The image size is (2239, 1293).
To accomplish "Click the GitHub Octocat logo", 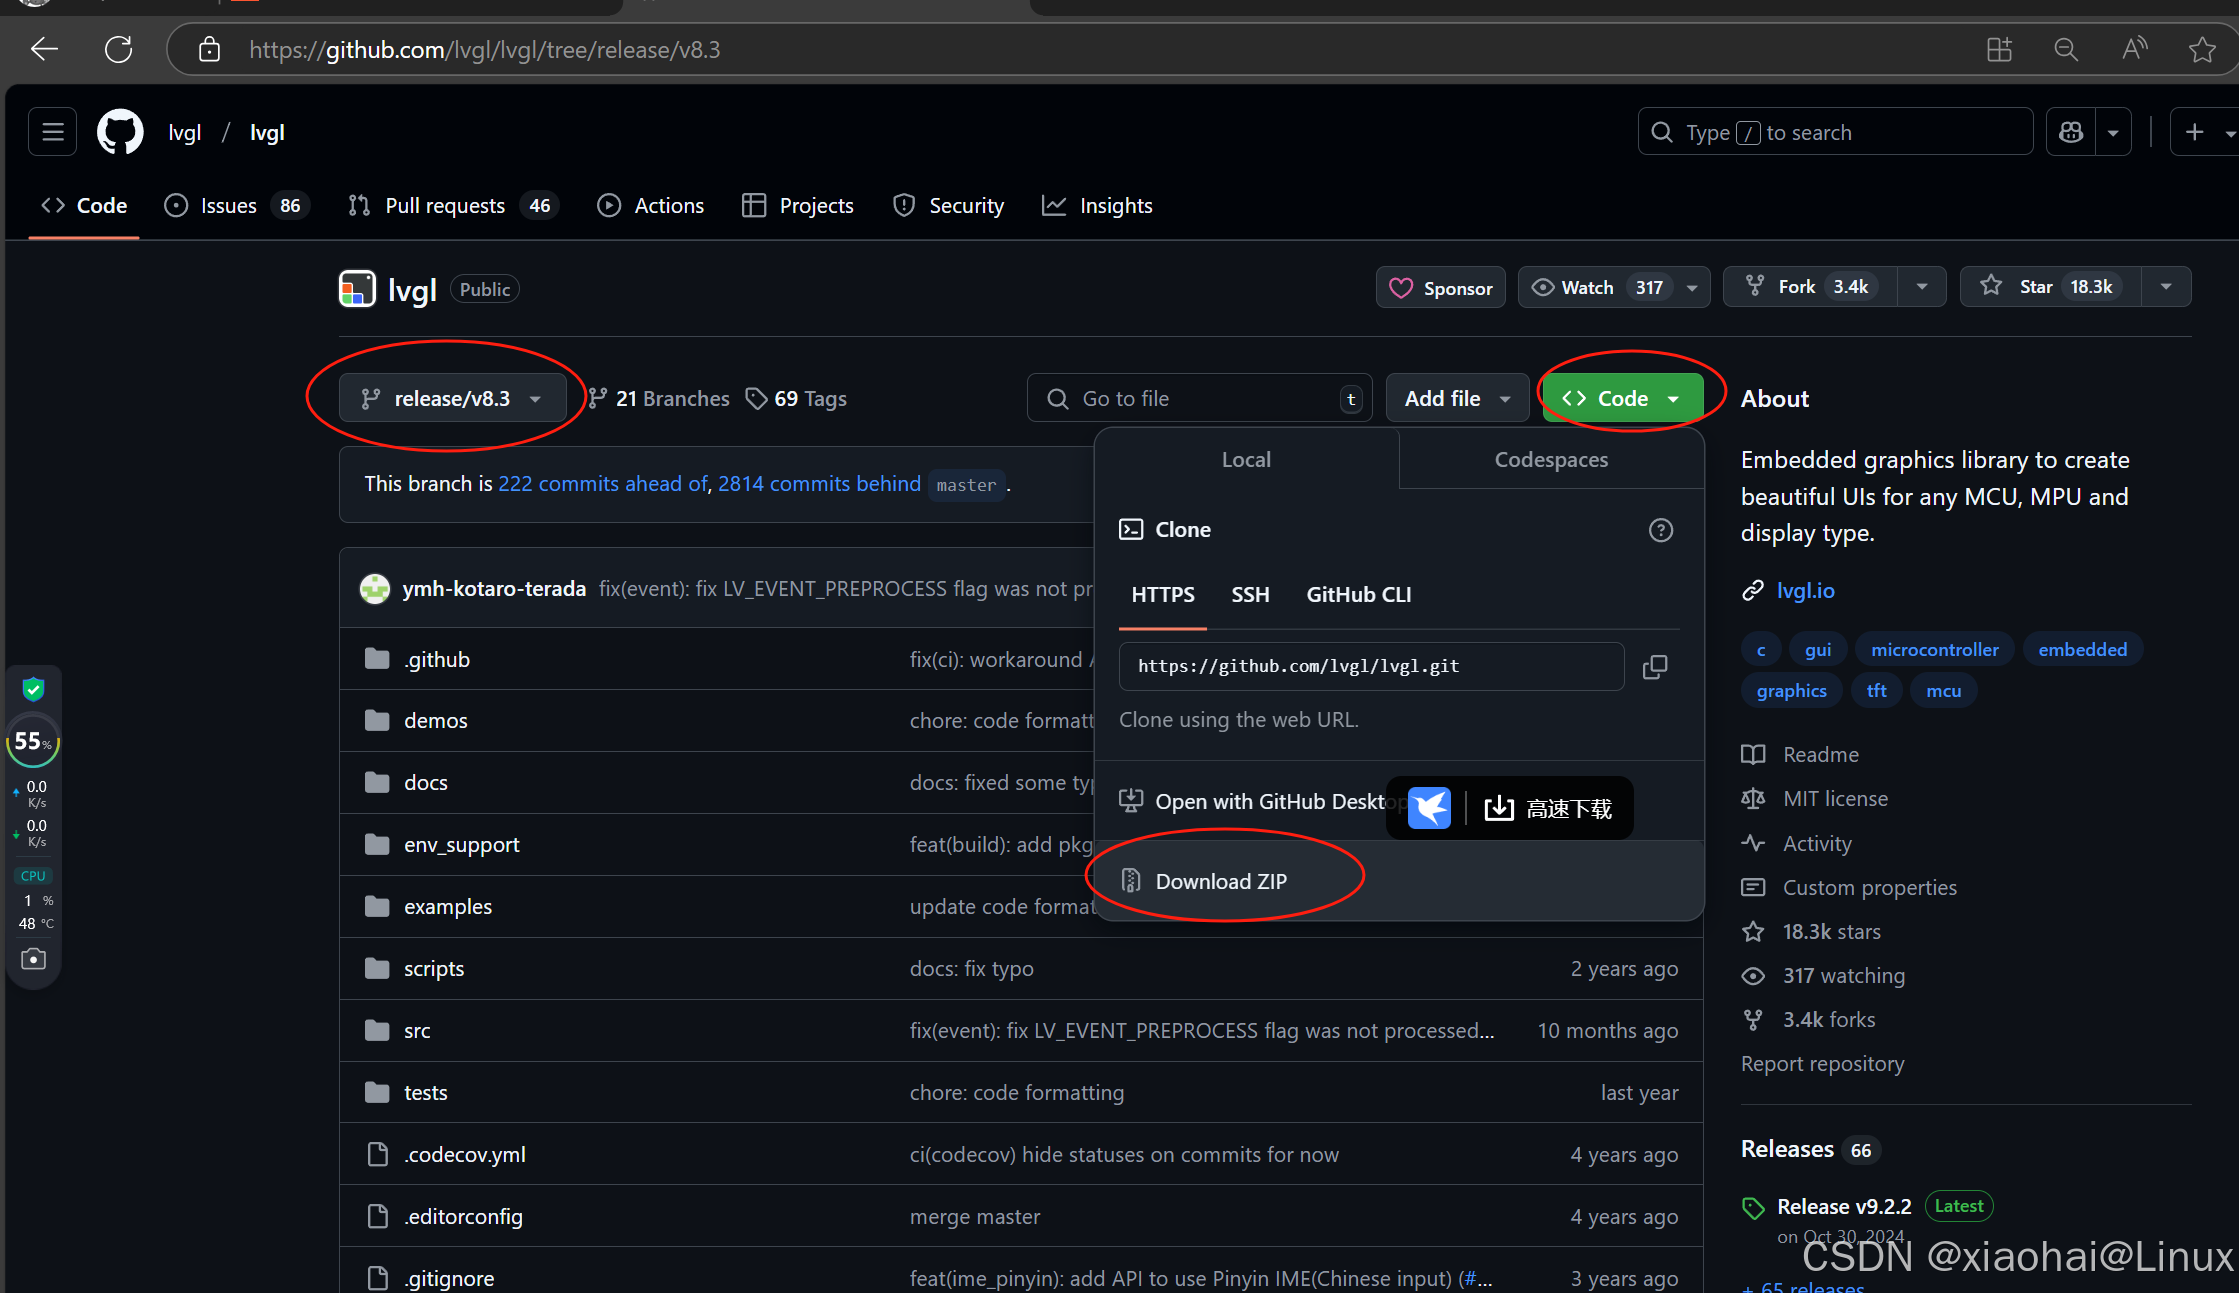I will (120, 132).
